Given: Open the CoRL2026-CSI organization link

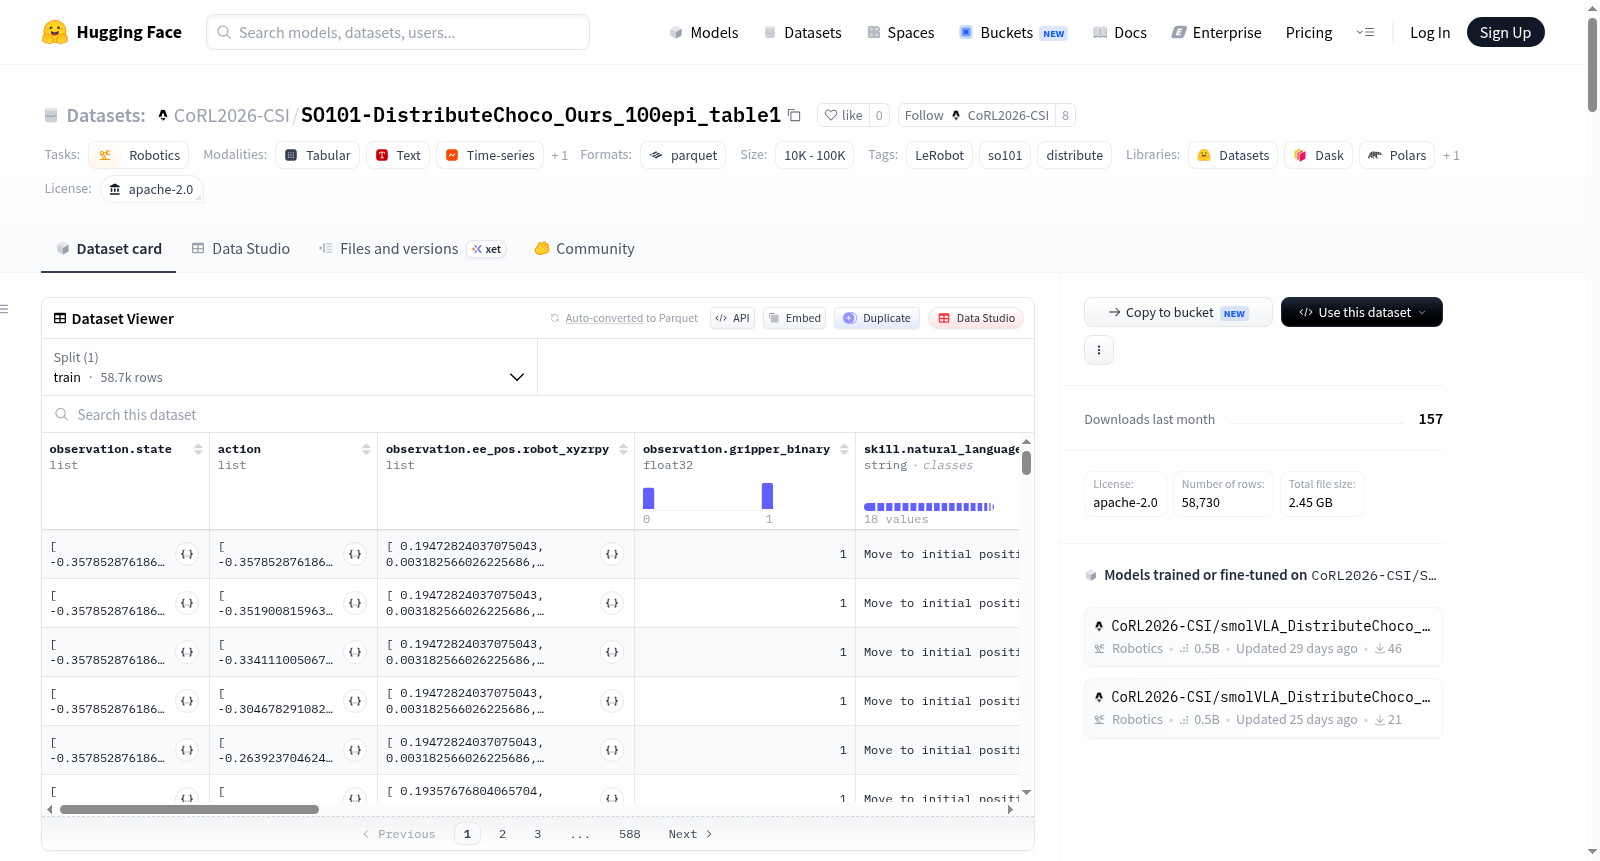Looking at the screenshot, I should pyautogui.click(x=231, y=115).
